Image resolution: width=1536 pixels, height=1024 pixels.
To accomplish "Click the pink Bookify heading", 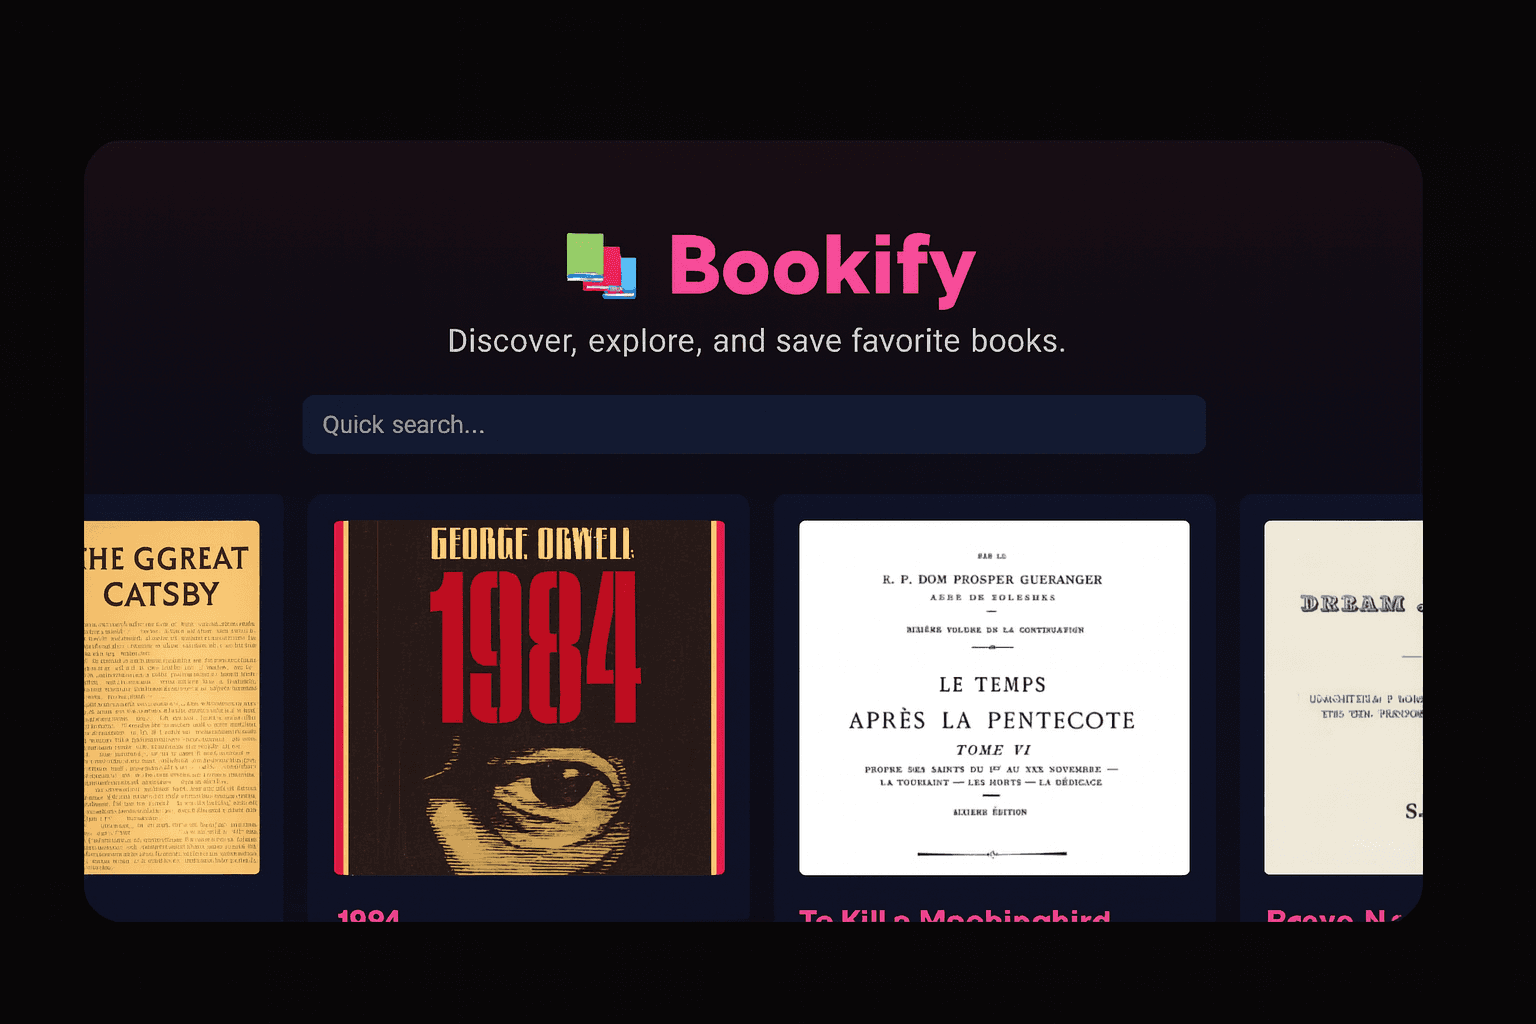I will (x=822, y=267).
